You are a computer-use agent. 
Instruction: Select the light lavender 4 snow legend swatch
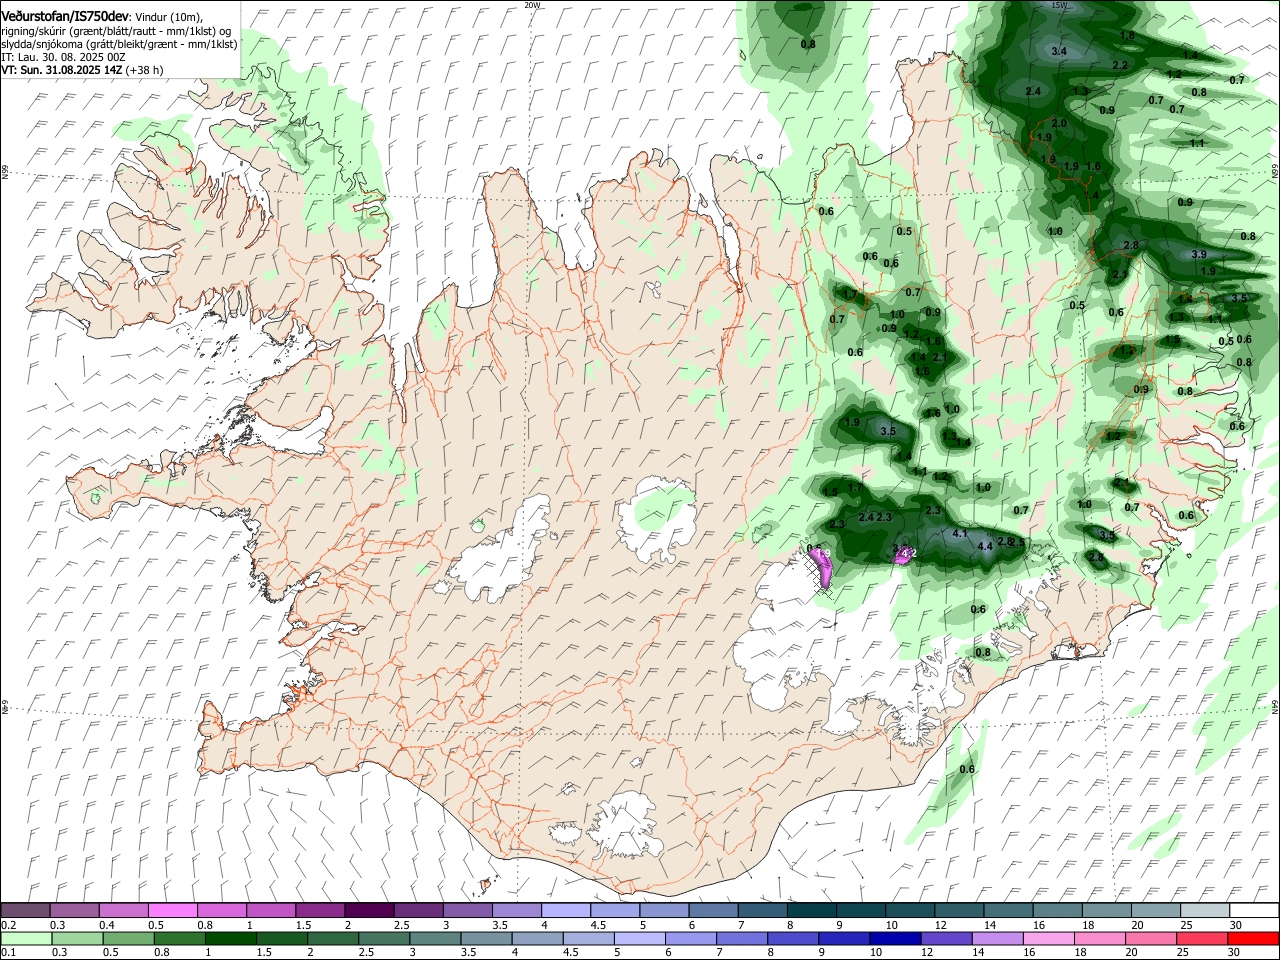tap(566, 911)
